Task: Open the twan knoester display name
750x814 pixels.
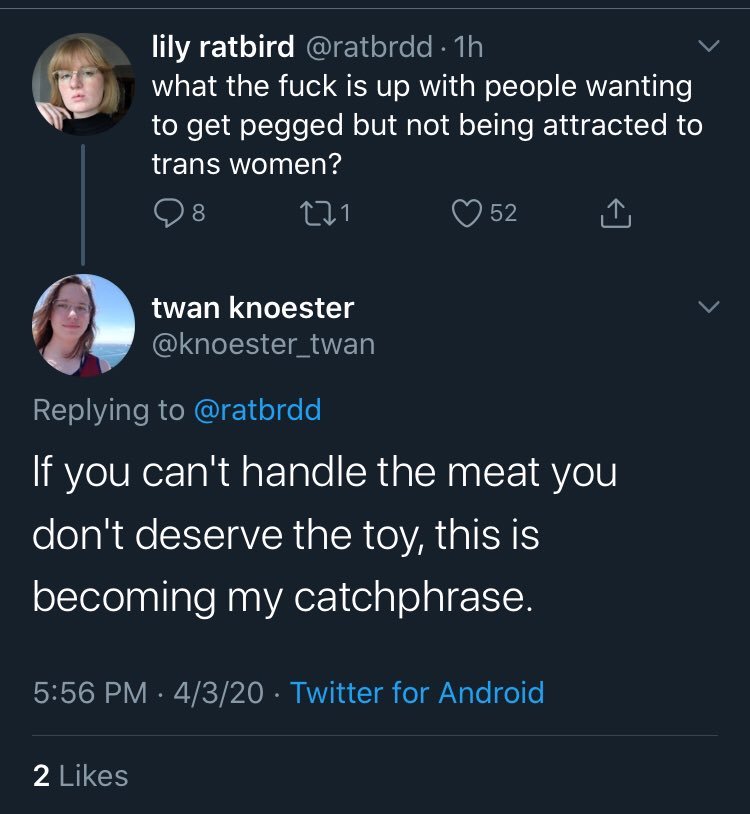Action: [x=253, y=308]
